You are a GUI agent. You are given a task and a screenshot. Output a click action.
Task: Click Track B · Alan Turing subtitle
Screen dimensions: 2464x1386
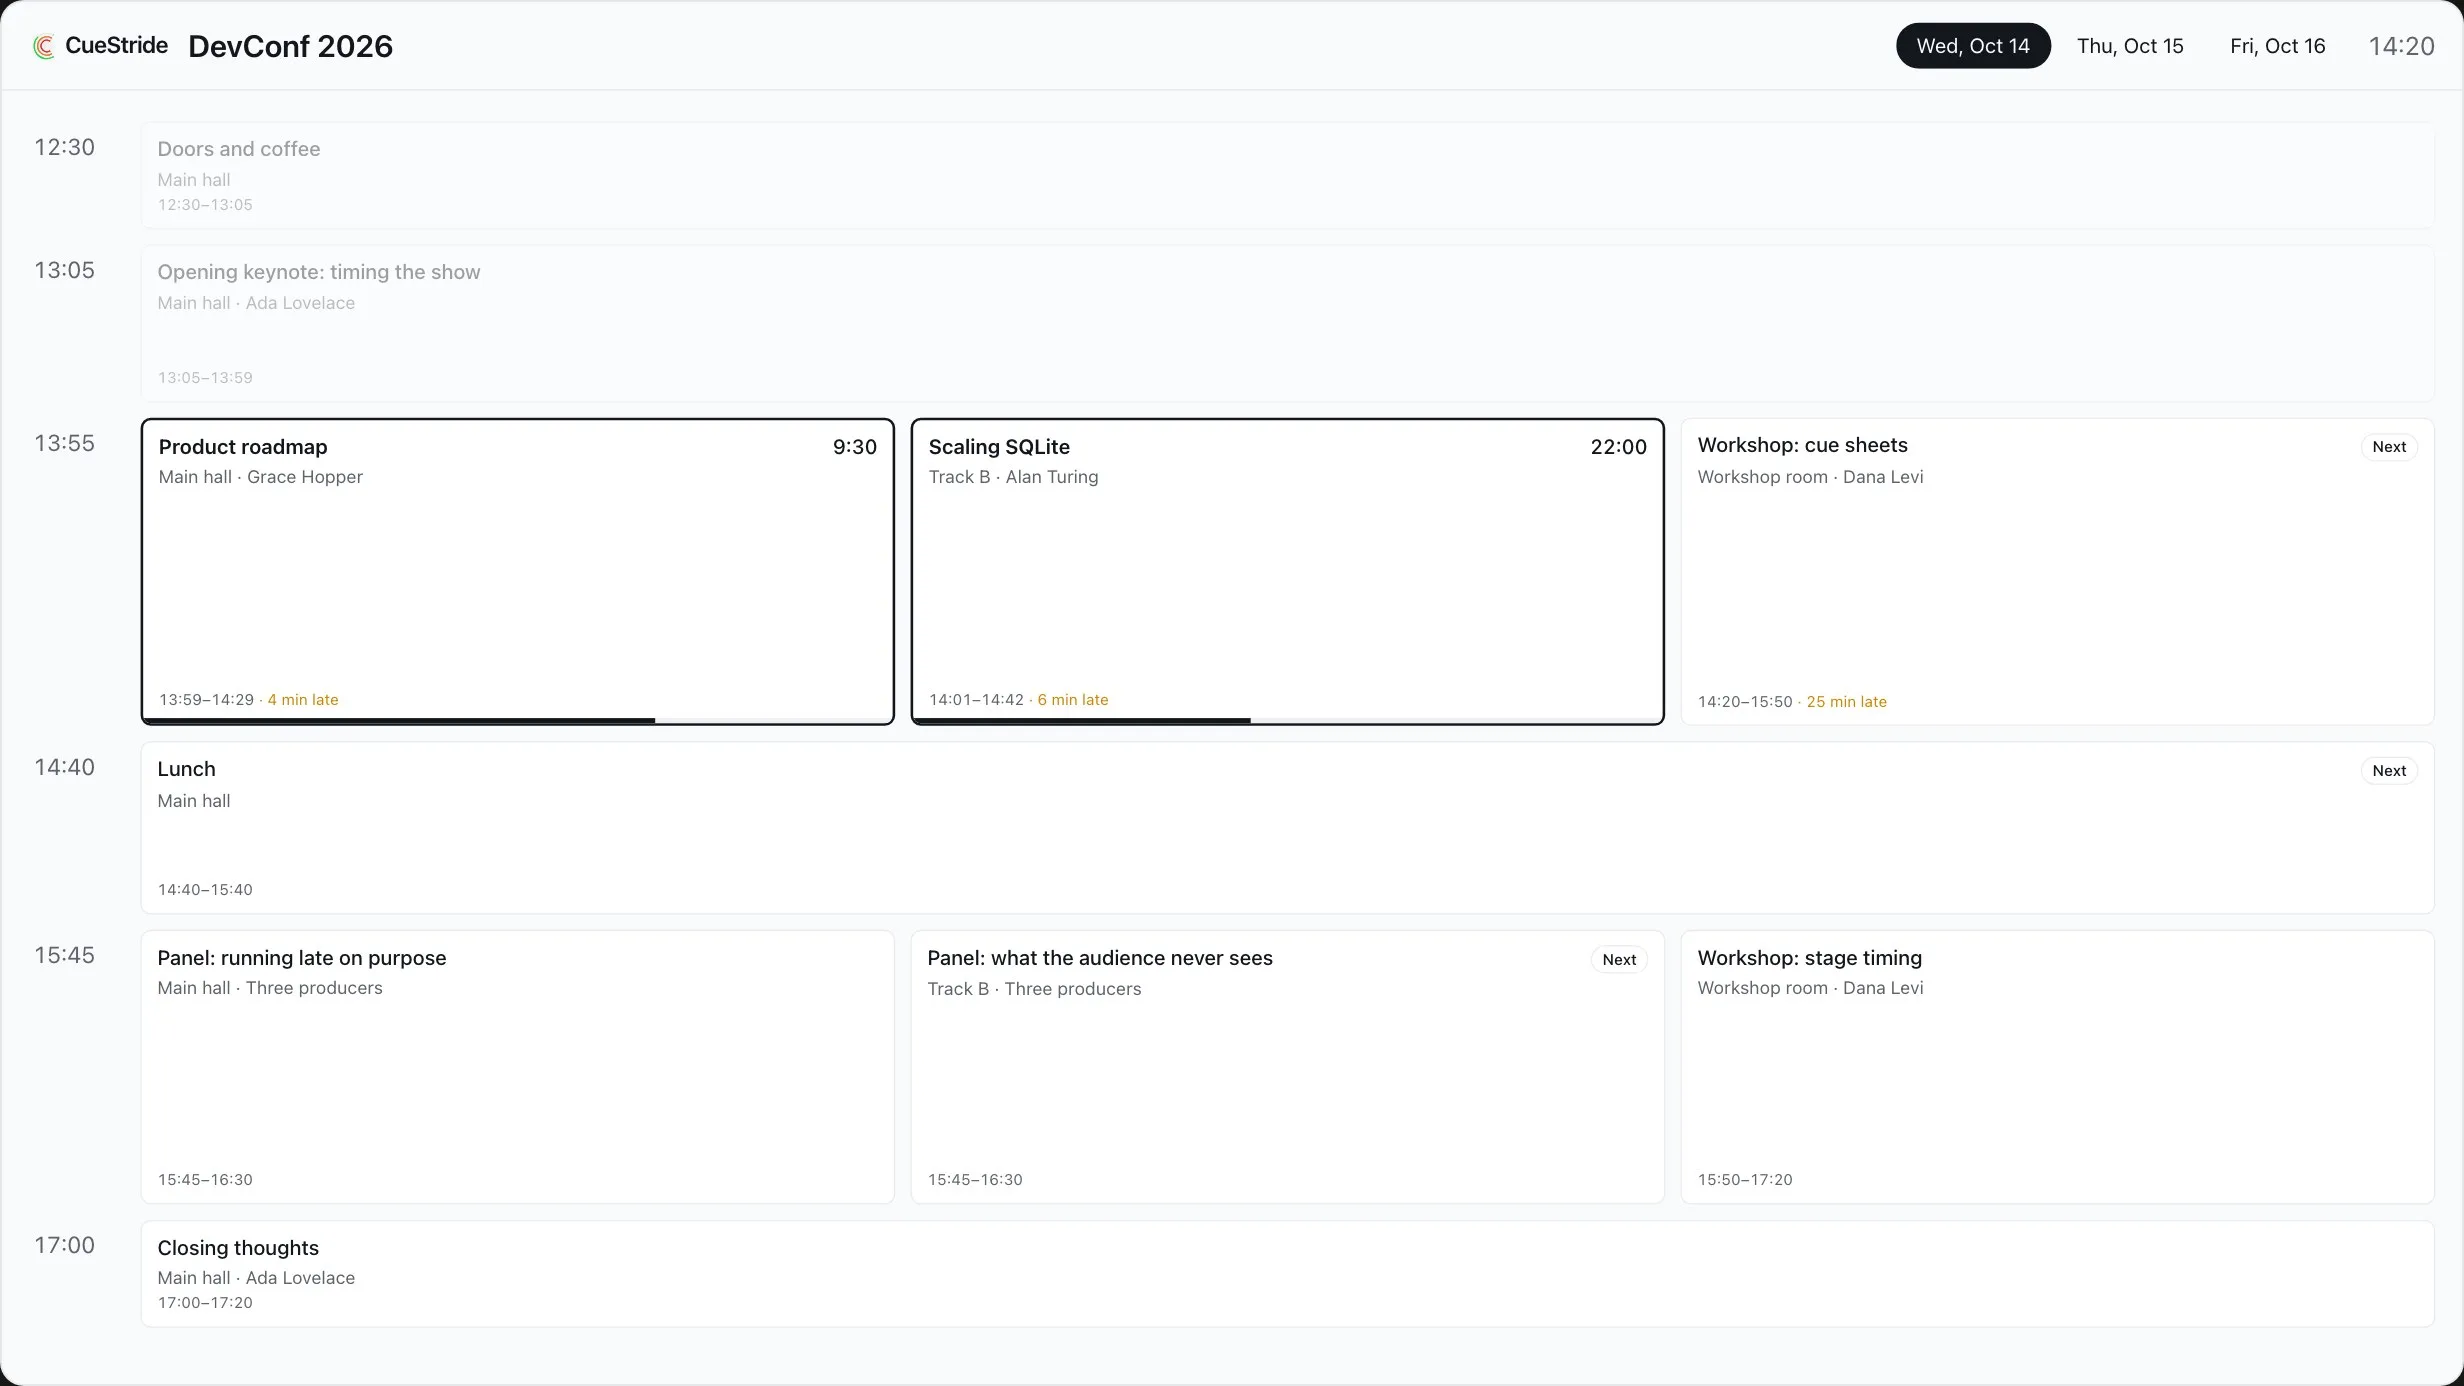click(x=1013, y=477)
